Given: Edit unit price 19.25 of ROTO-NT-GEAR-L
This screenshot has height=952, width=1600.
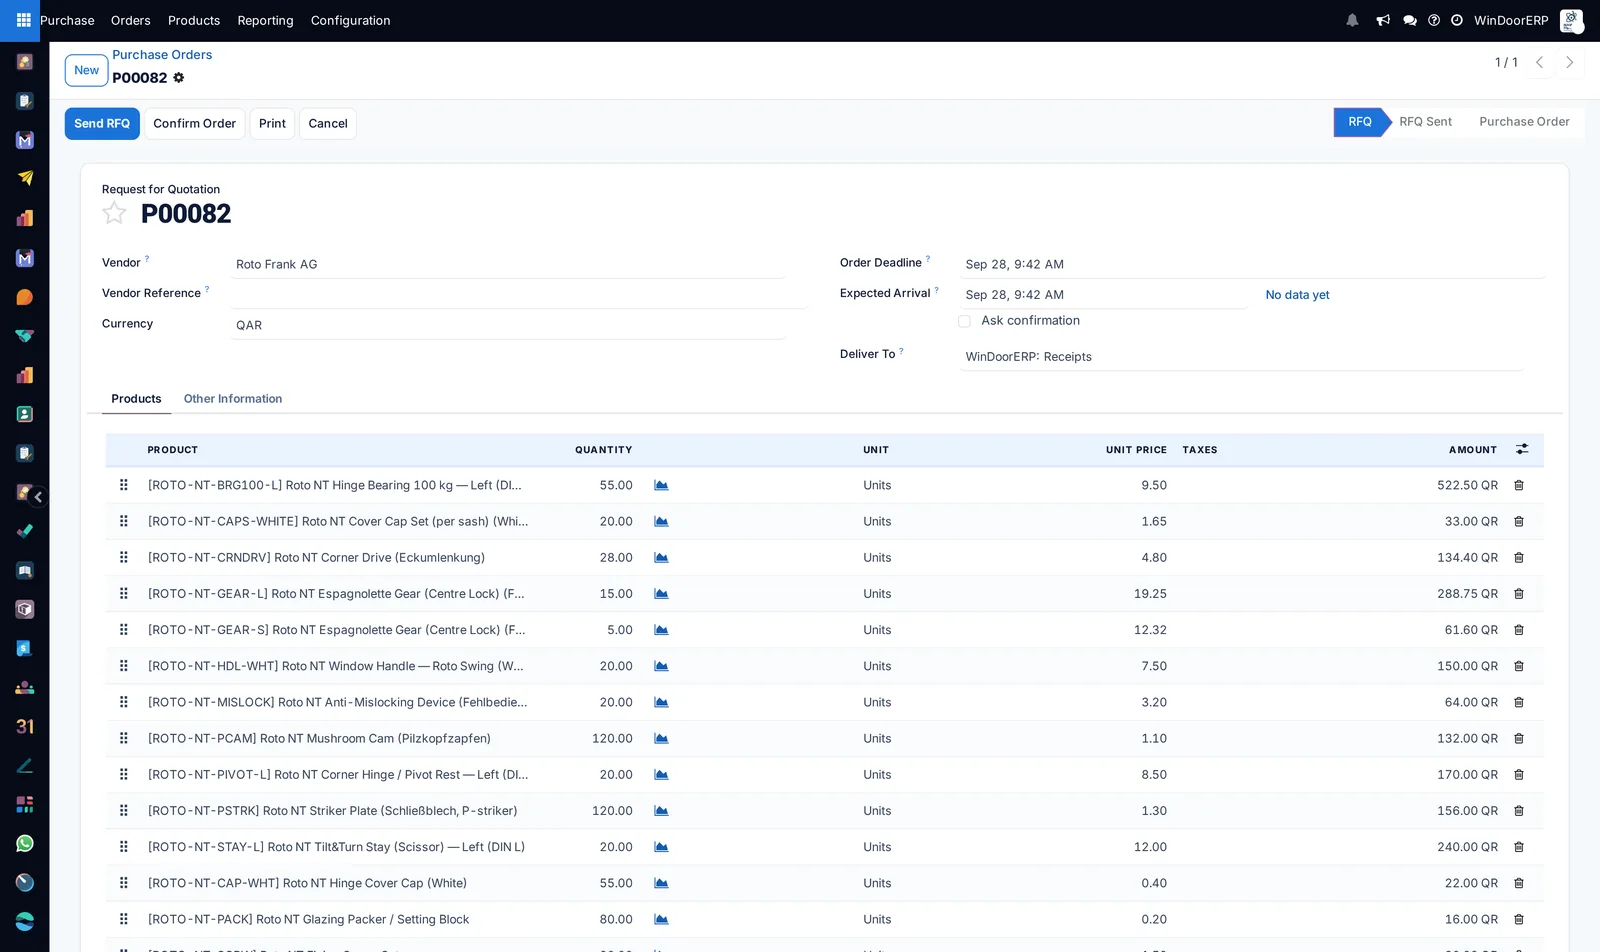Looking at the screenshot, I should click(1150, 594).
